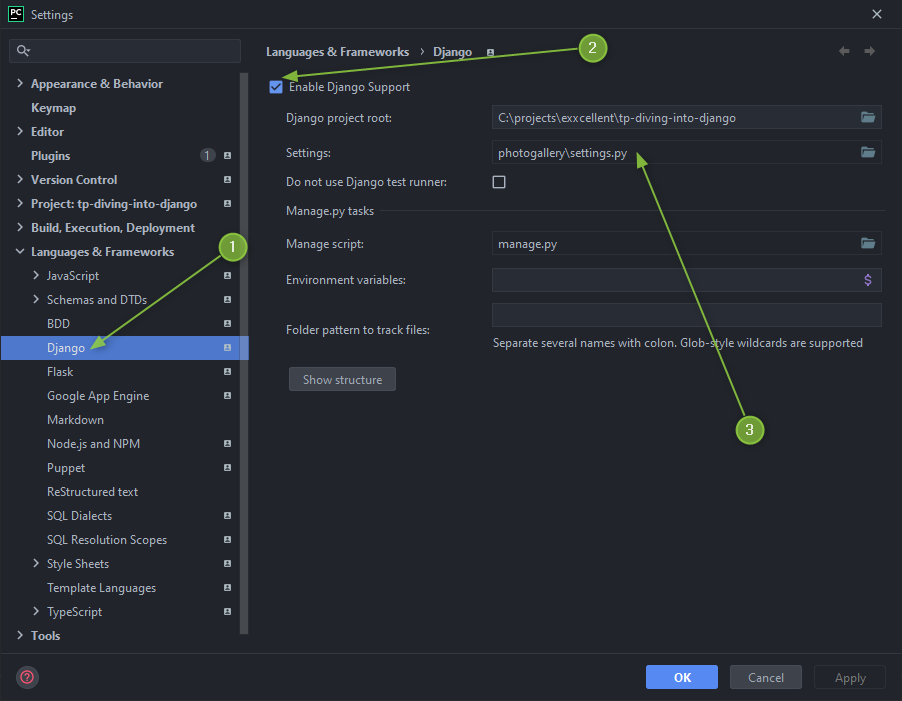Expand the Appearance & Behavior section
The width and height of the screenshot is (902, 701).
pos(21,84)
